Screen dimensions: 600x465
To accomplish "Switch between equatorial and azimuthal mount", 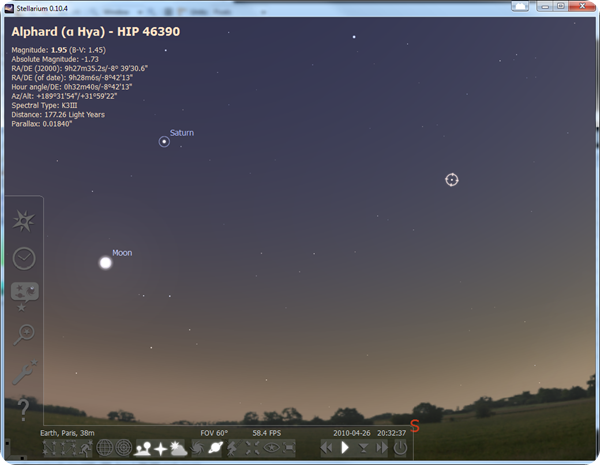I will pos(233,448).
